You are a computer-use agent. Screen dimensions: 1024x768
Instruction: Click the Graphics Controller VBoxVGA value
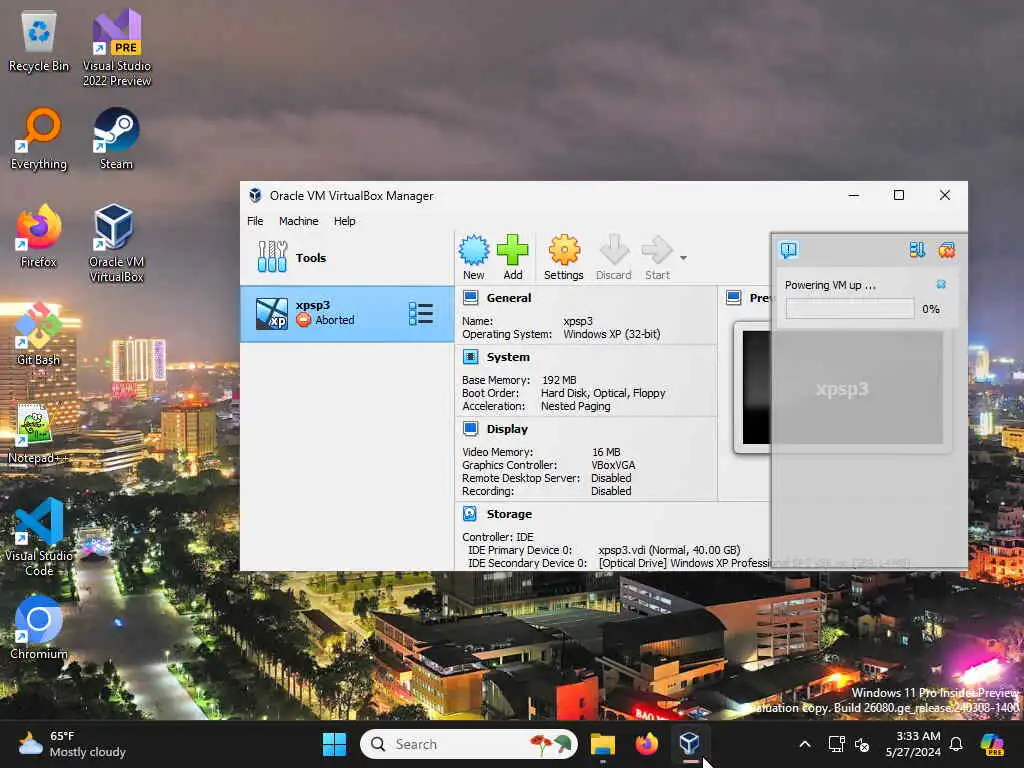(613, 465)
